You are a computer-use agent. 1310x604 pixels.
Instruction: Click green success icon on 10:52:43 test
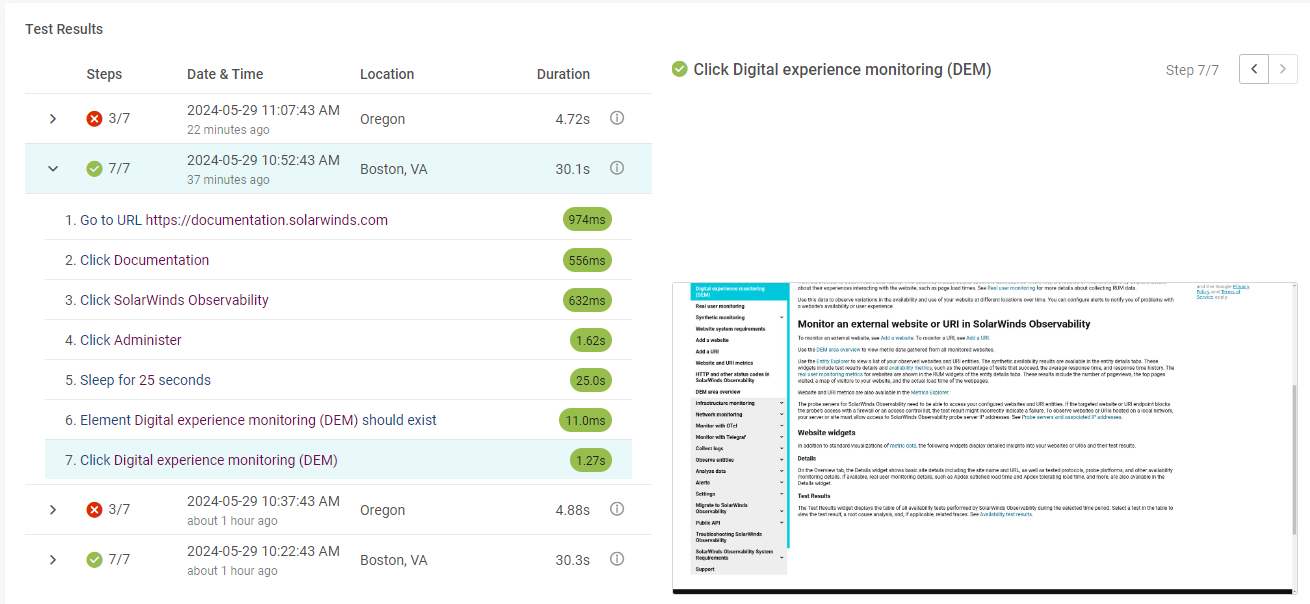pos(95,169)
